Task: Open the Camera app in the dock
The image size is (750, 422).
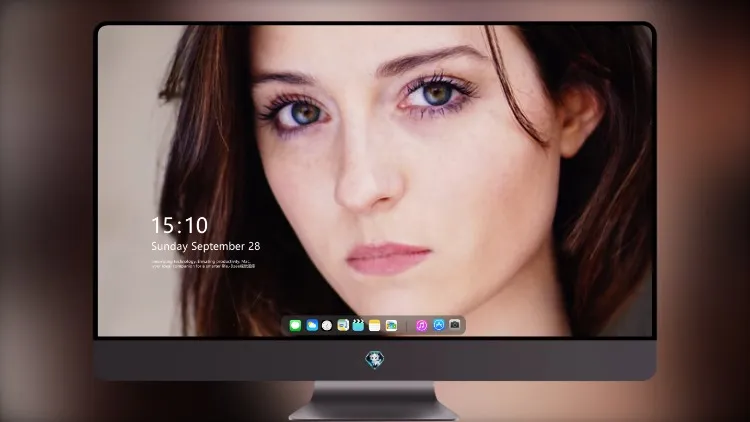Action: coord(455,325)
